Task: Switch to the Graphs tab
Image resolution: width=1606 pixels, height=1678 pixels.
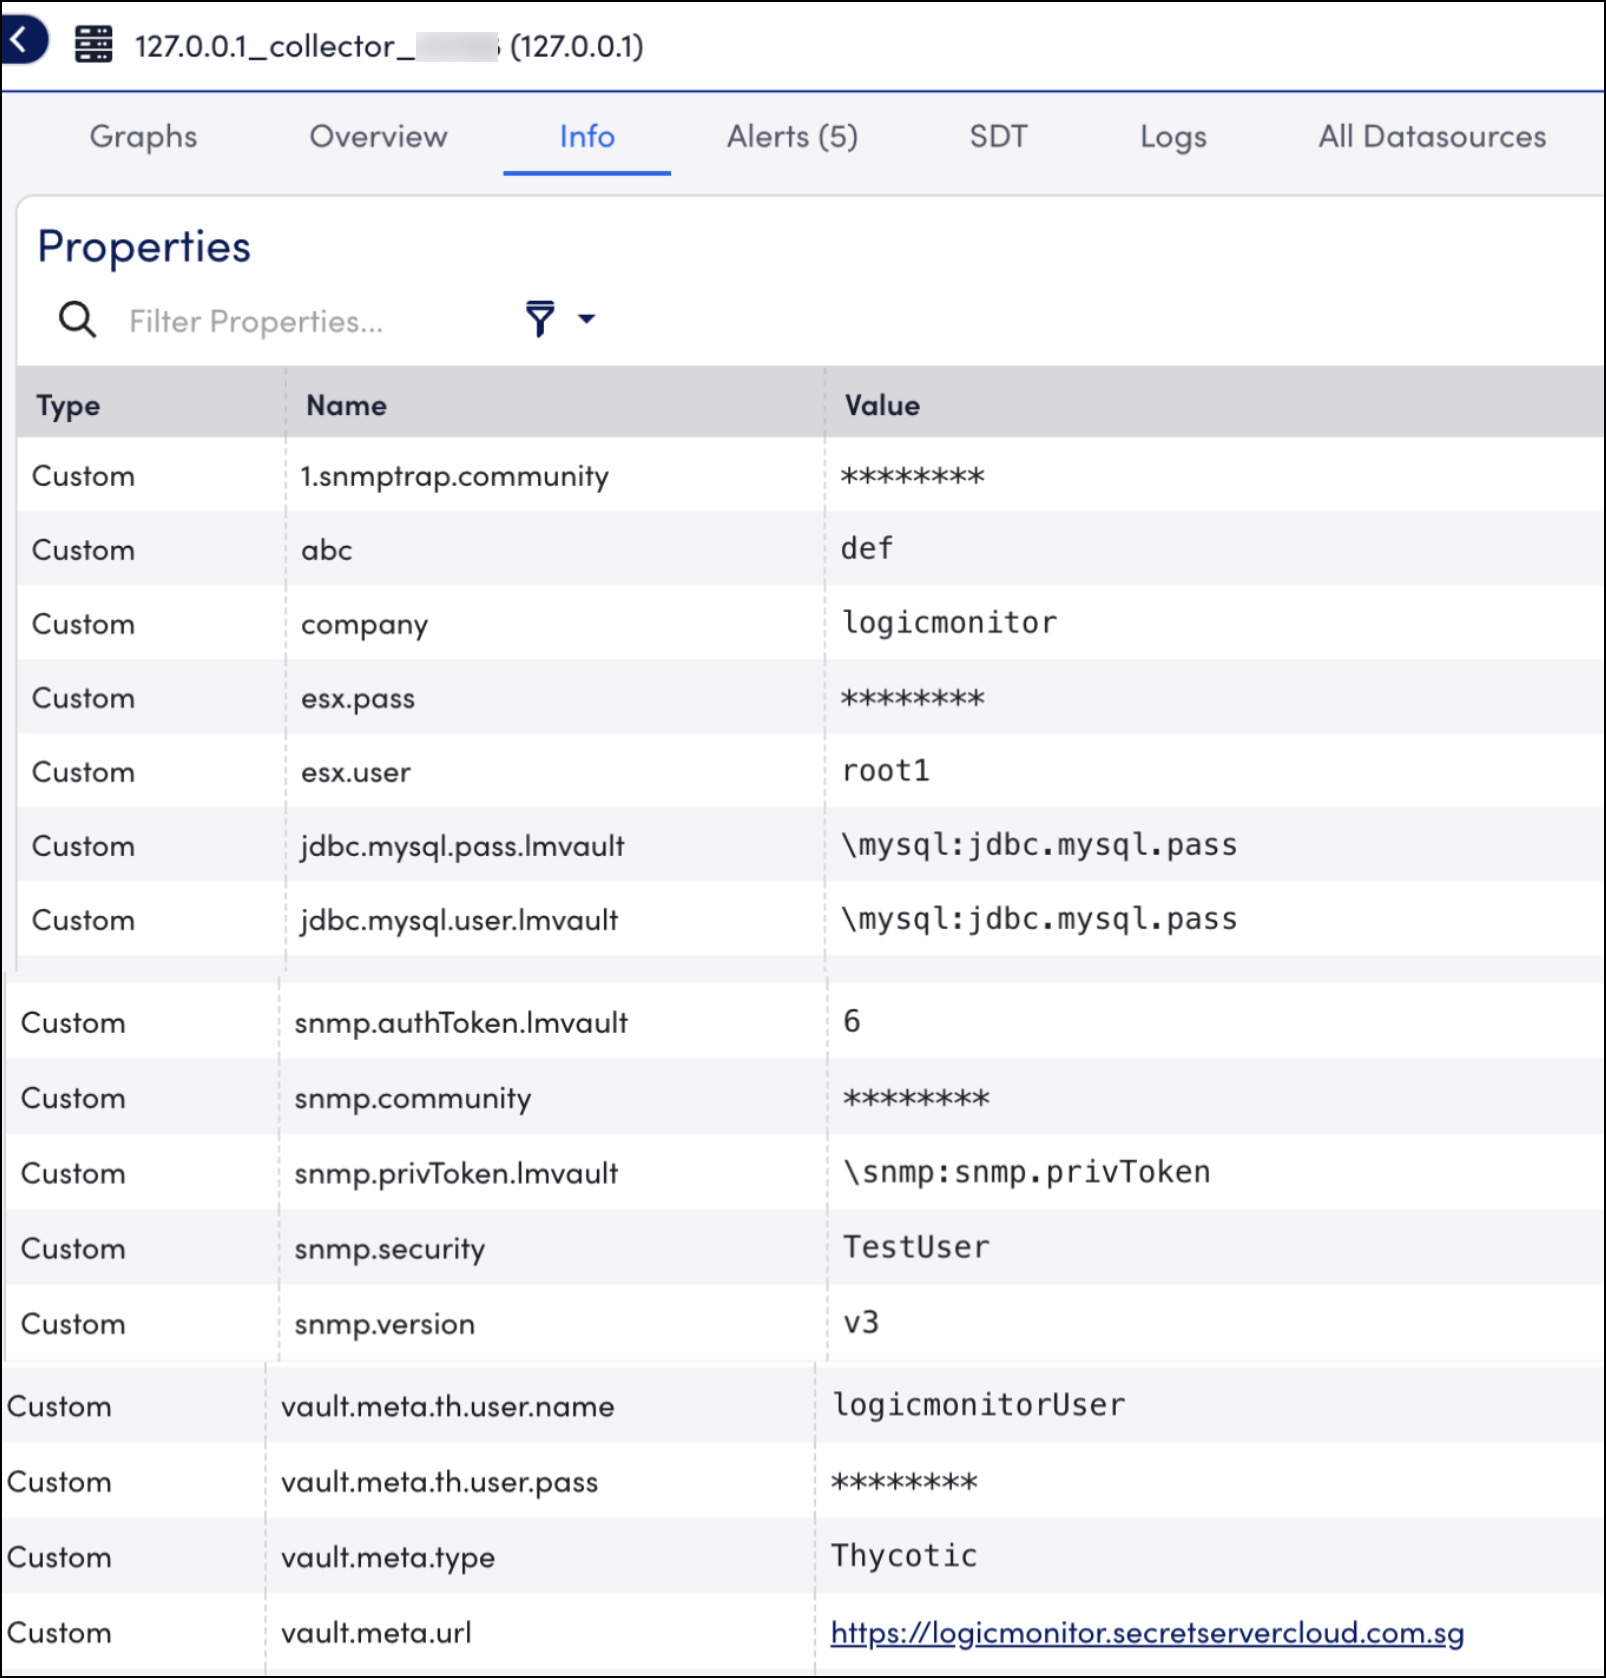Action: [x=142, y=137]
